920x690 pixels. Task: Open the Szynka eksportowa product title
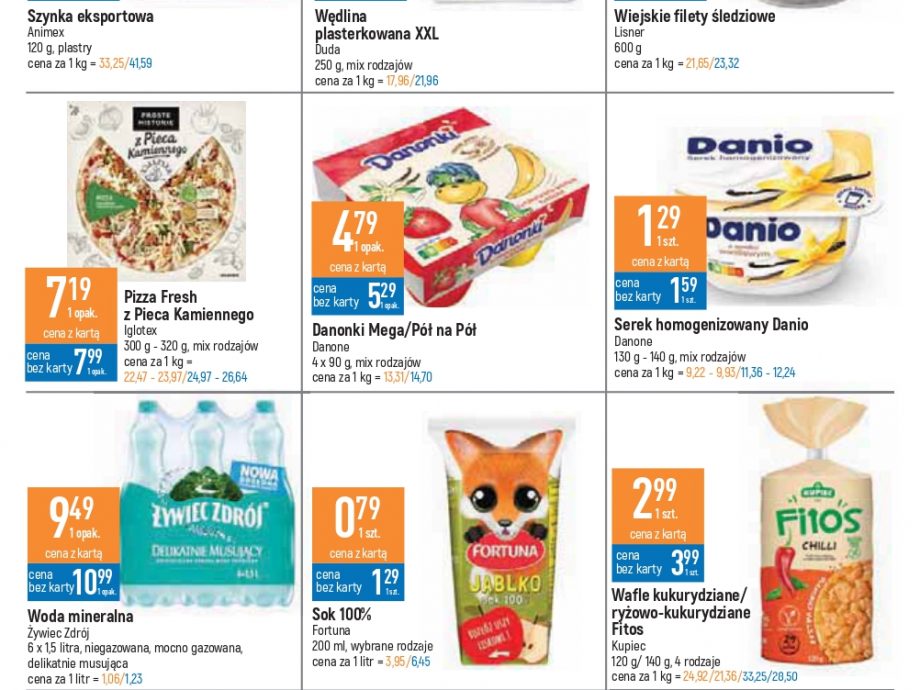90,16
